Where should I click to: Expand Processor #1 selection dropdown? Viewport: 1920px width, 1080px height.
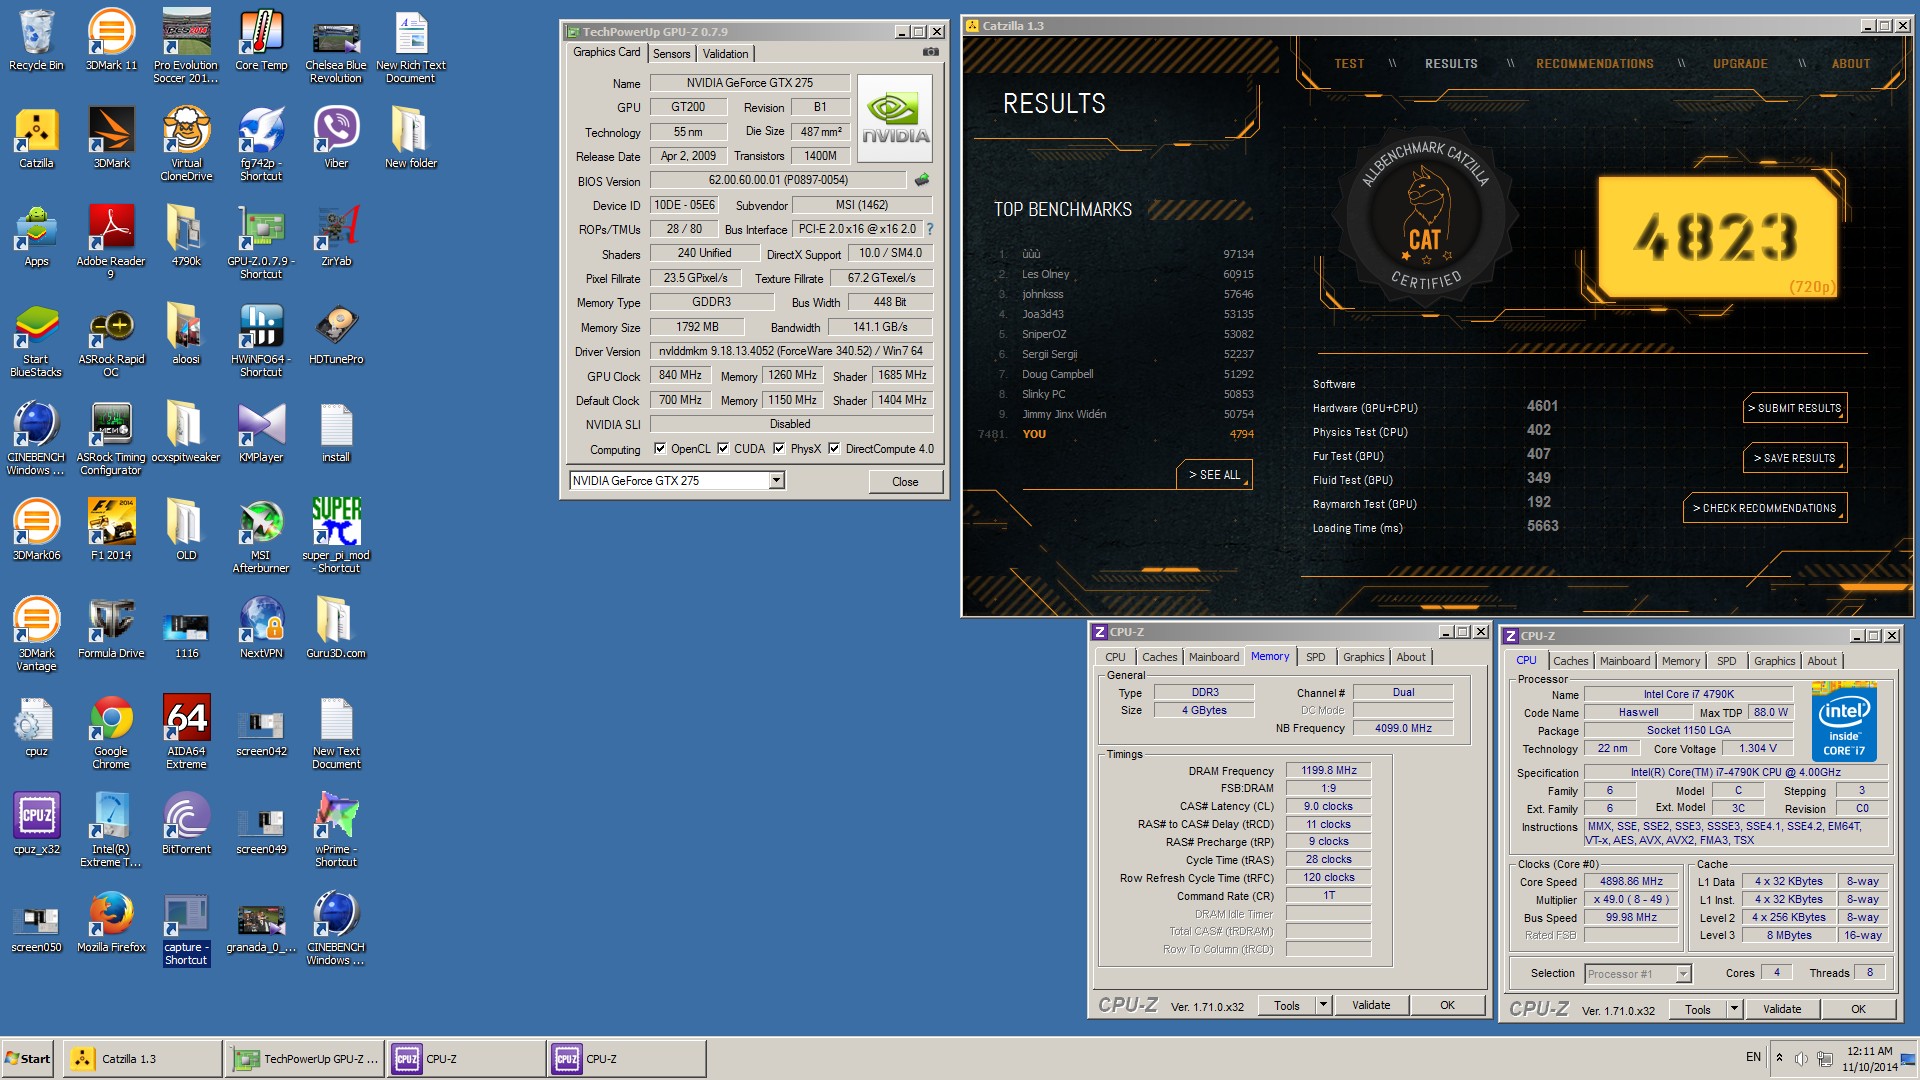coord(1683,974)
